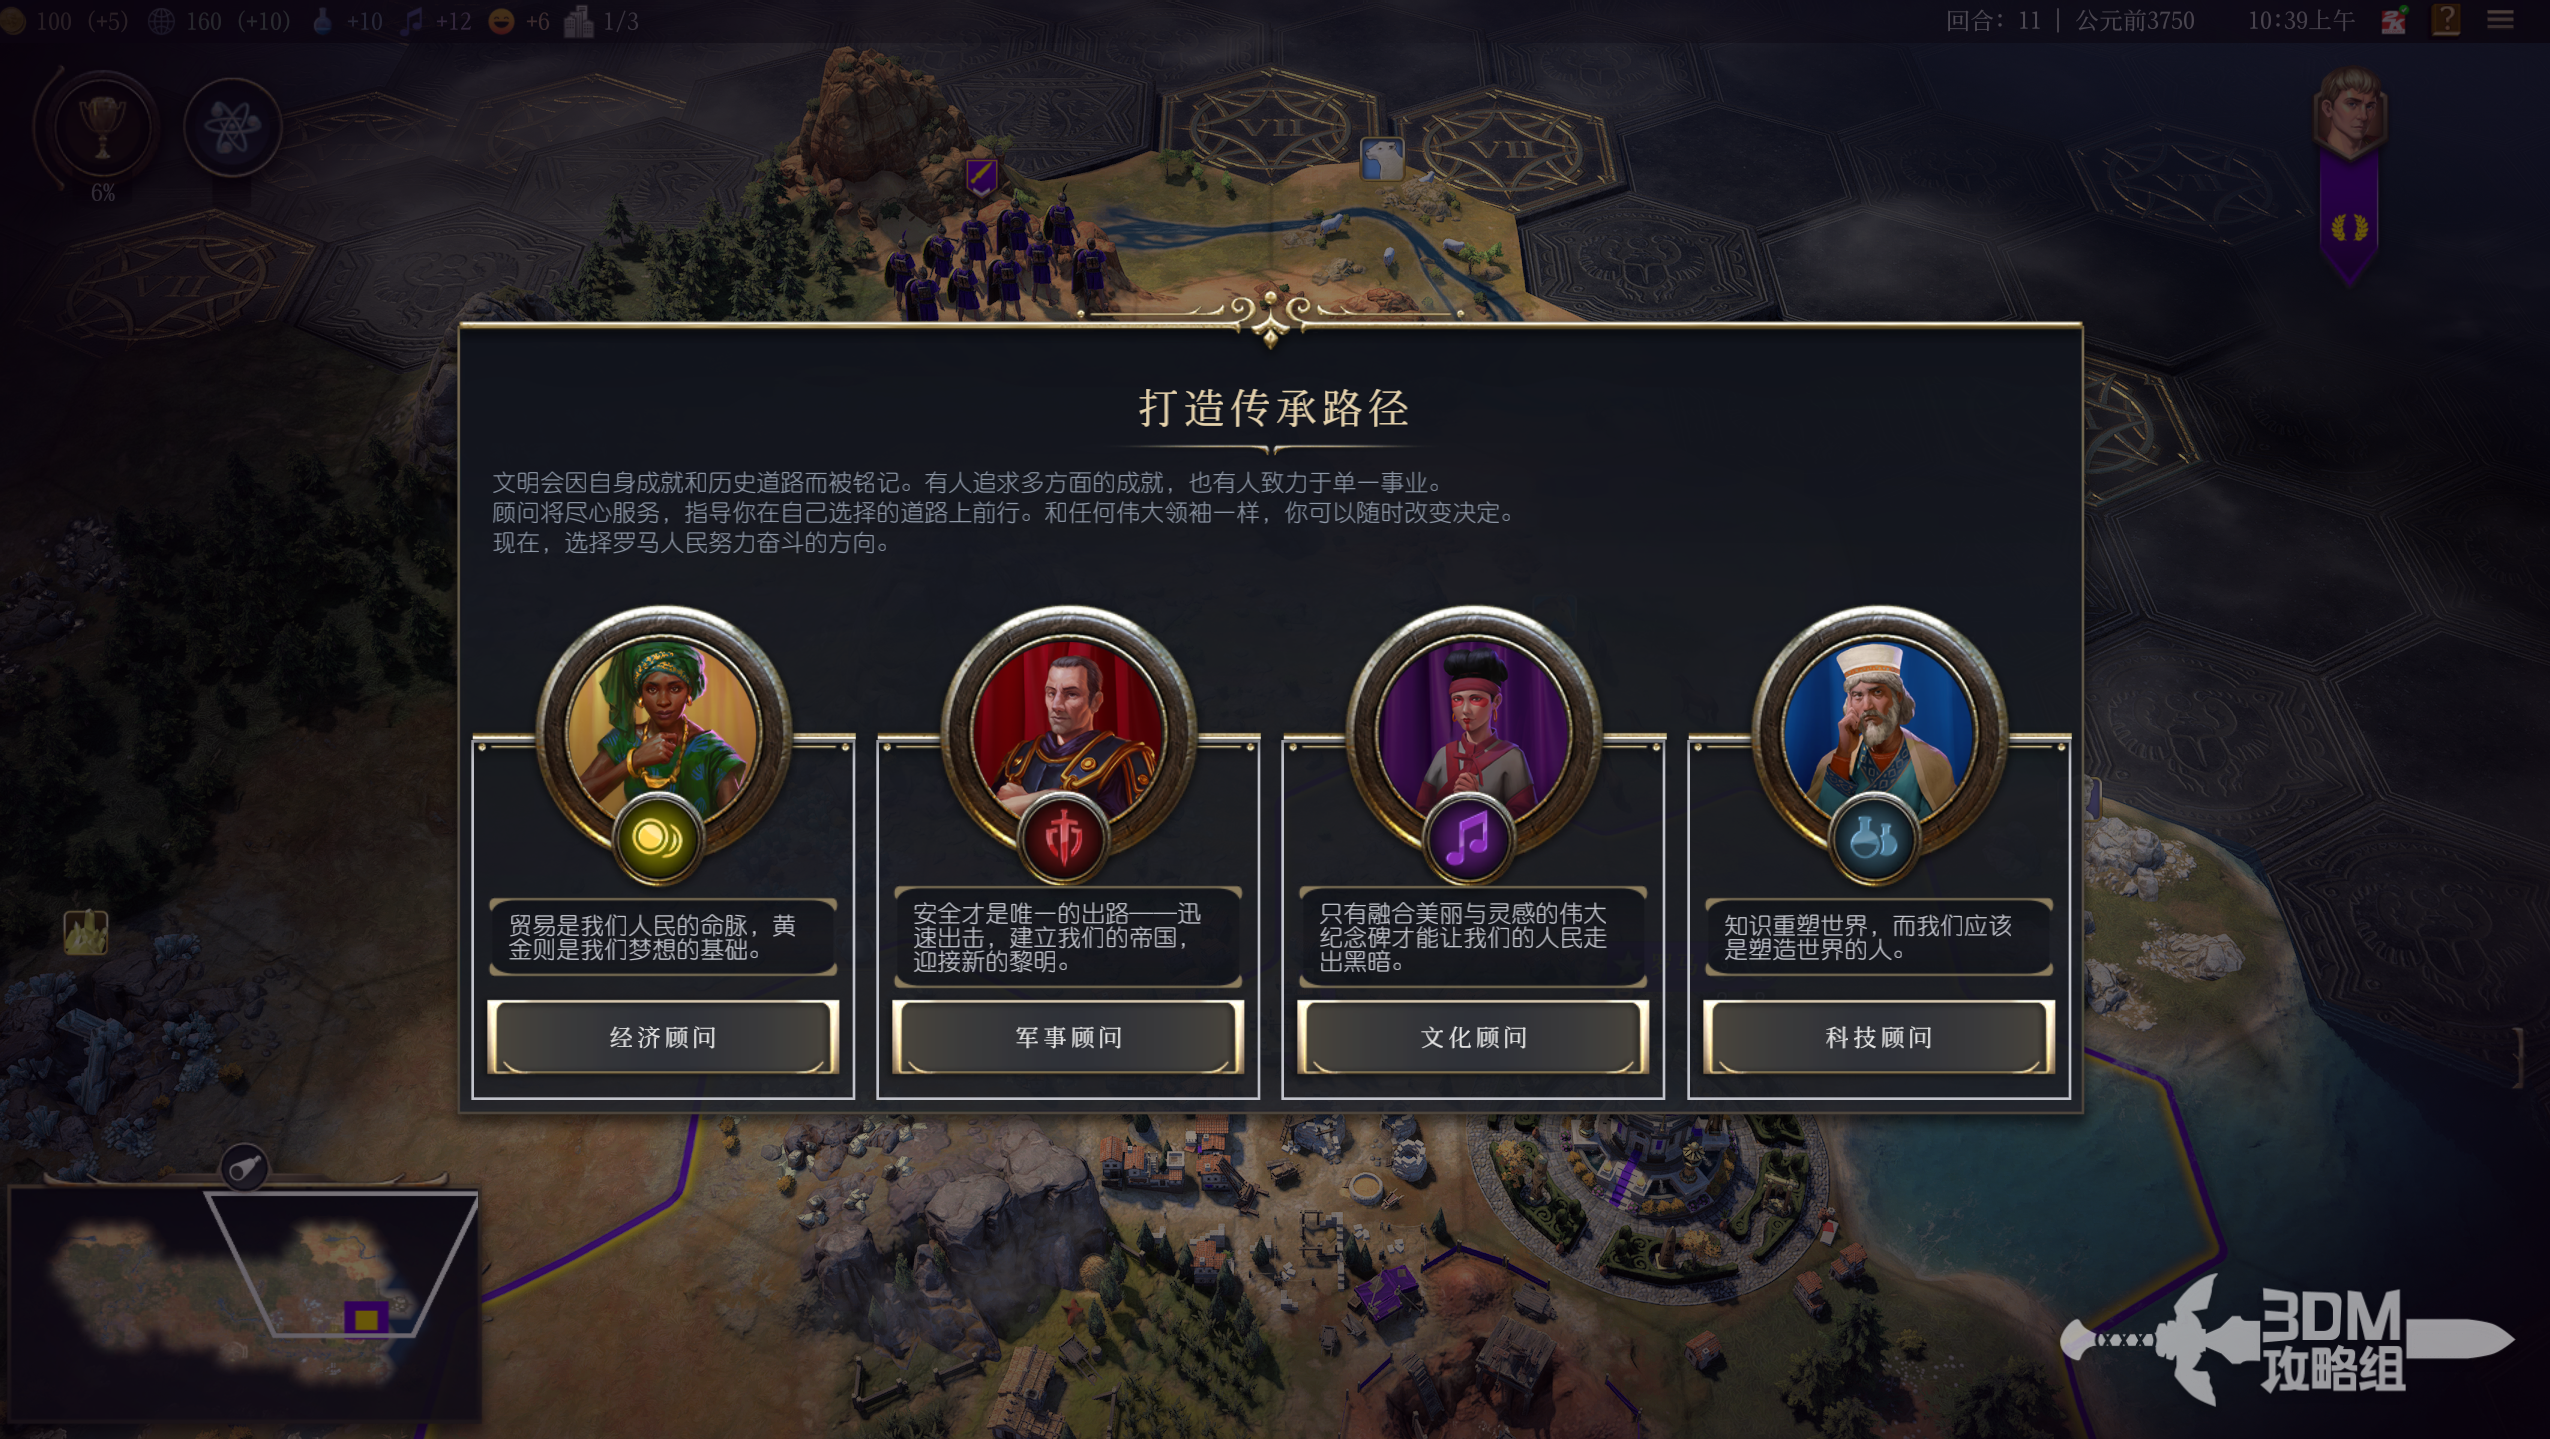Choose the 军事顾问 button

click(x=1068, y=1037)
